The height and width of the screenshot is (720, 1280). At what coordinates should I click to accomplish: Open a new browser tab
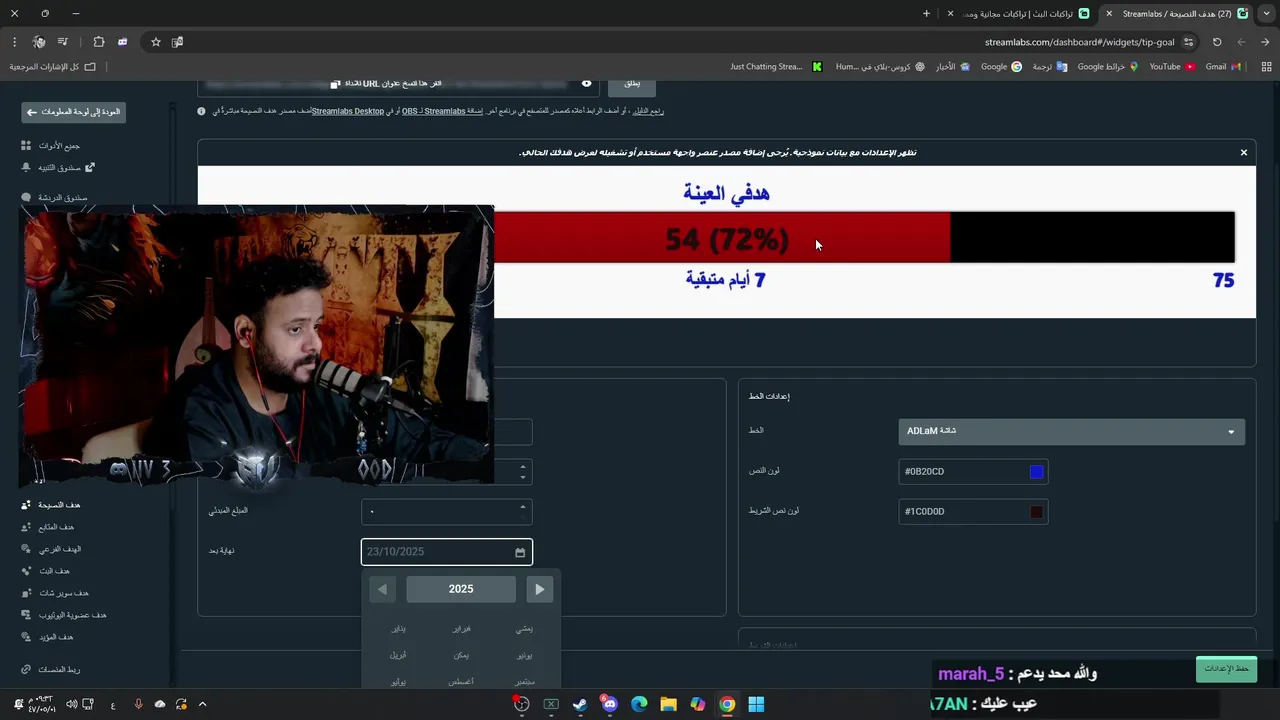tap(926, 14)
